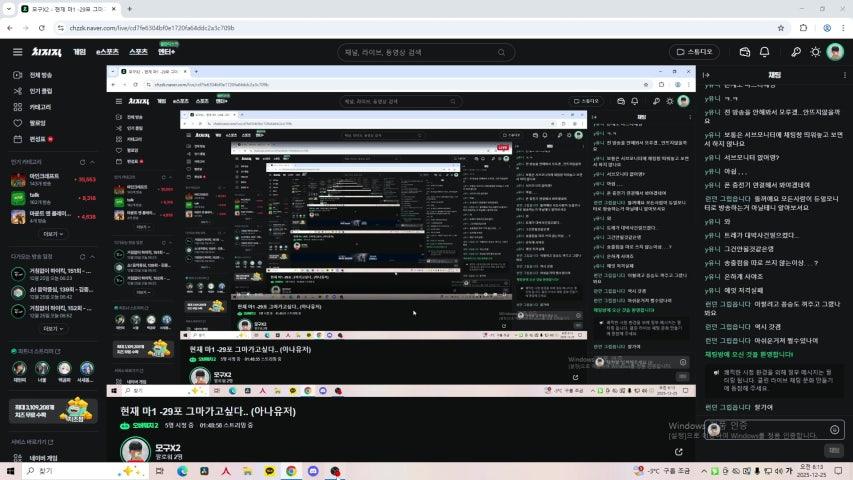The height and width of the screenshot is (480, 853).
Task: Open the e스포츠 menu tab
Action: coord(107,52)
